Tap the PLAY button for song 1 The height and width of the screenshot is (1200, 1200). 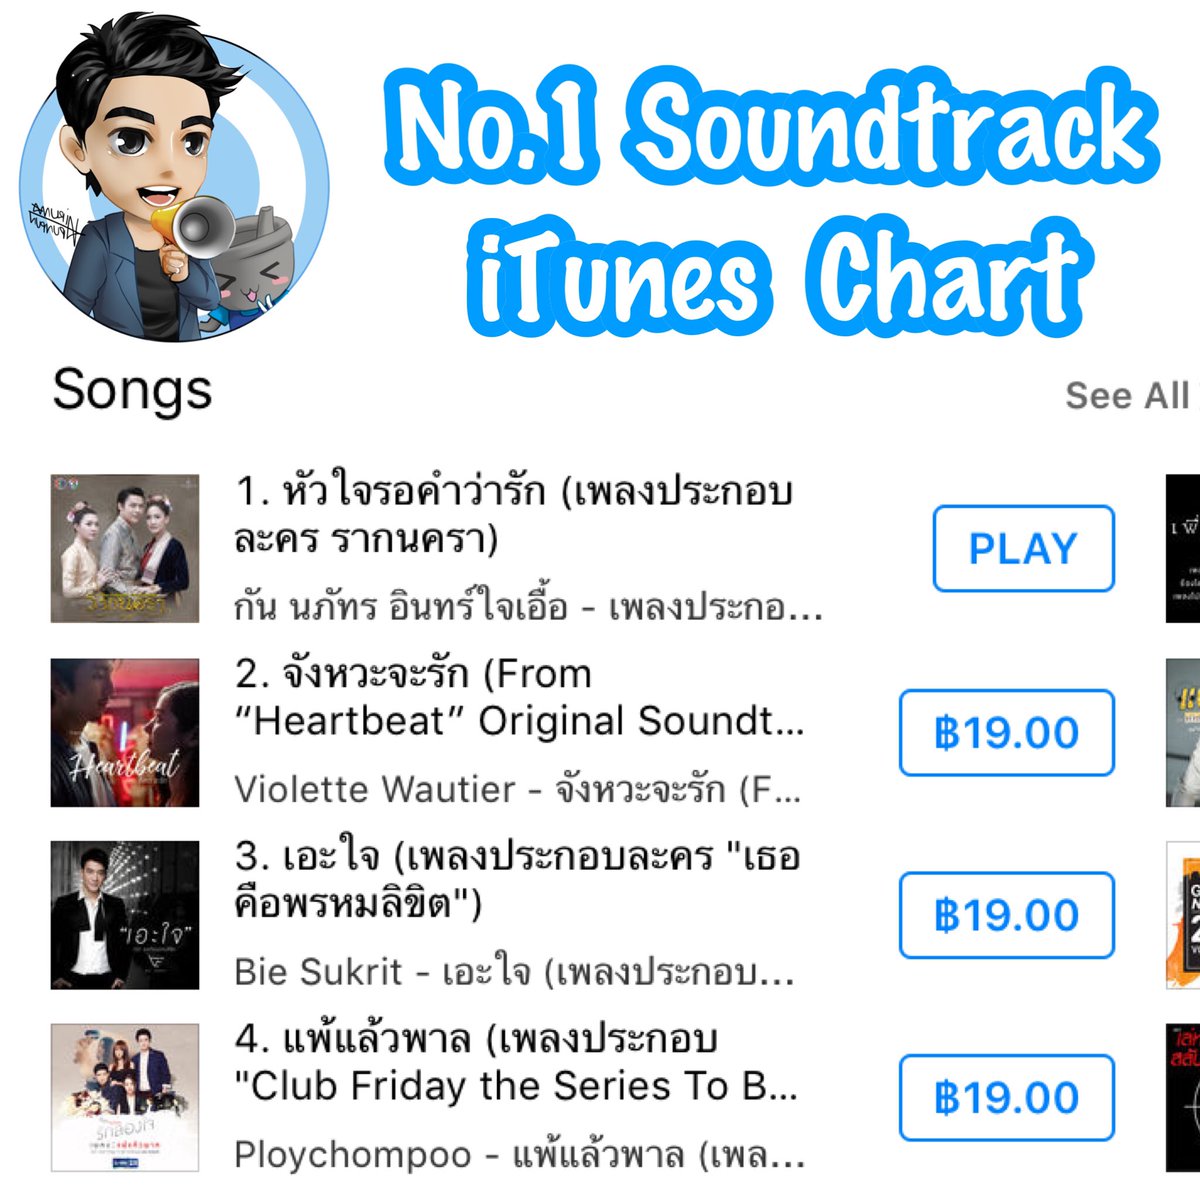(x=1023, y=548)
